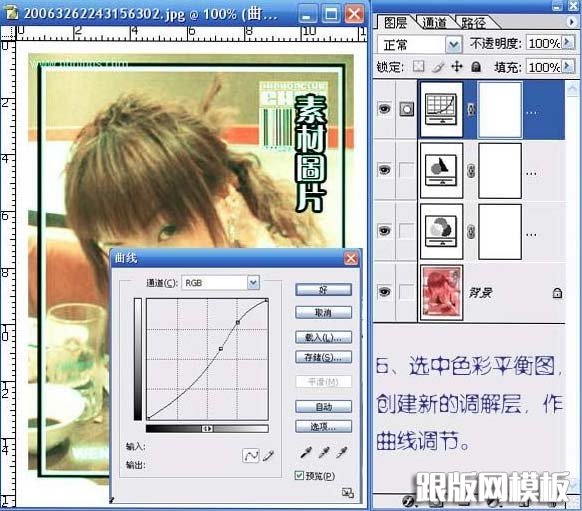
Task: Expand the opacity 100% slider arrow
Action: tap(568, 42)
